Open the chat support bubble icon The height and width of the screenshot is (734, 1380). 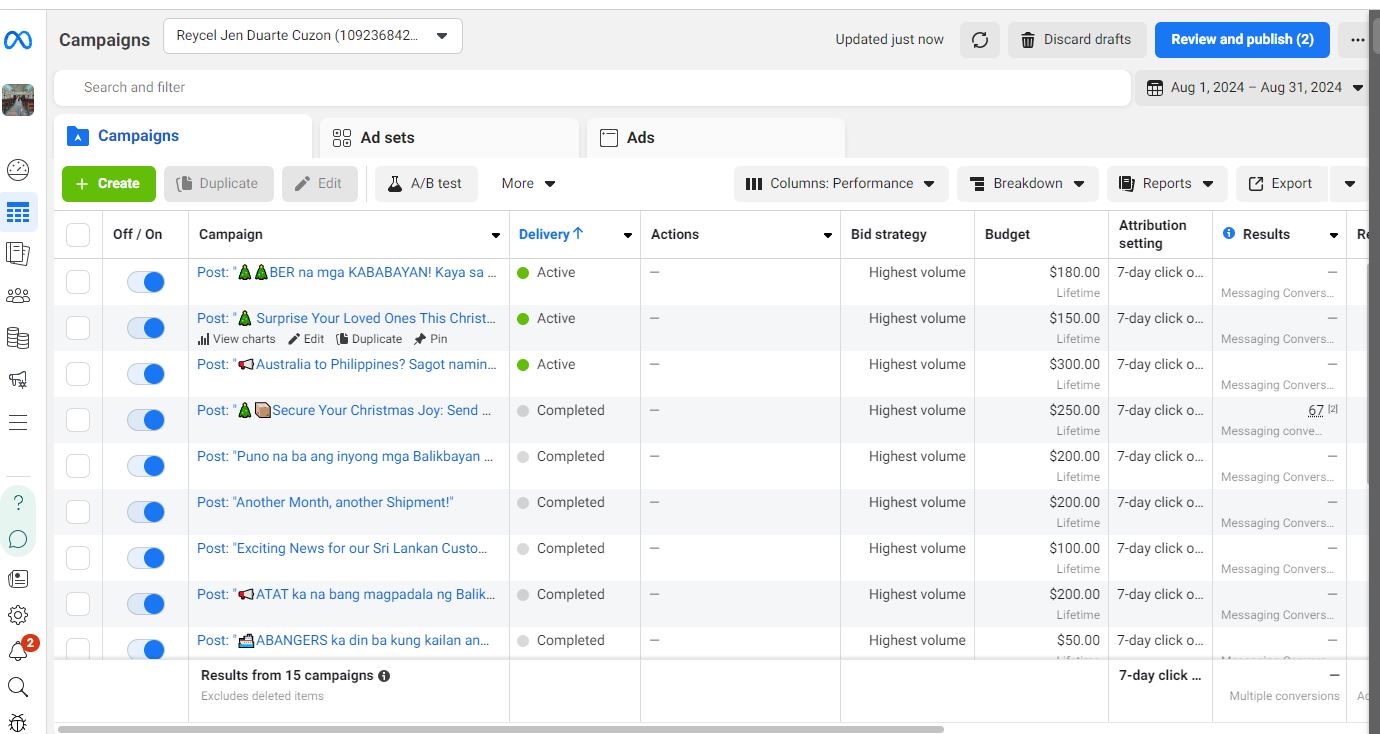click(x=18, y=540)
